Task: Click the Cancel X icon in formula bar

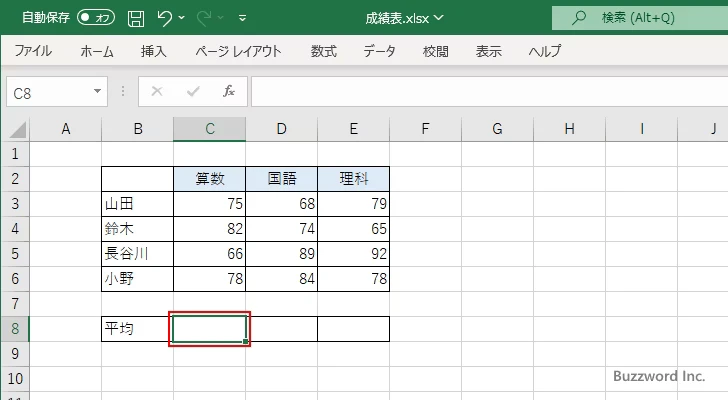Action: coord(157,91)
